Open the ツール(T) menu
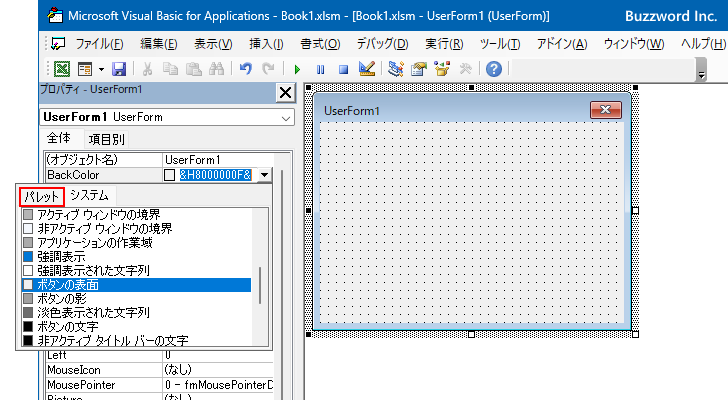Image resolution: width=728 pixels, height=400 pixels. point(500,44)
